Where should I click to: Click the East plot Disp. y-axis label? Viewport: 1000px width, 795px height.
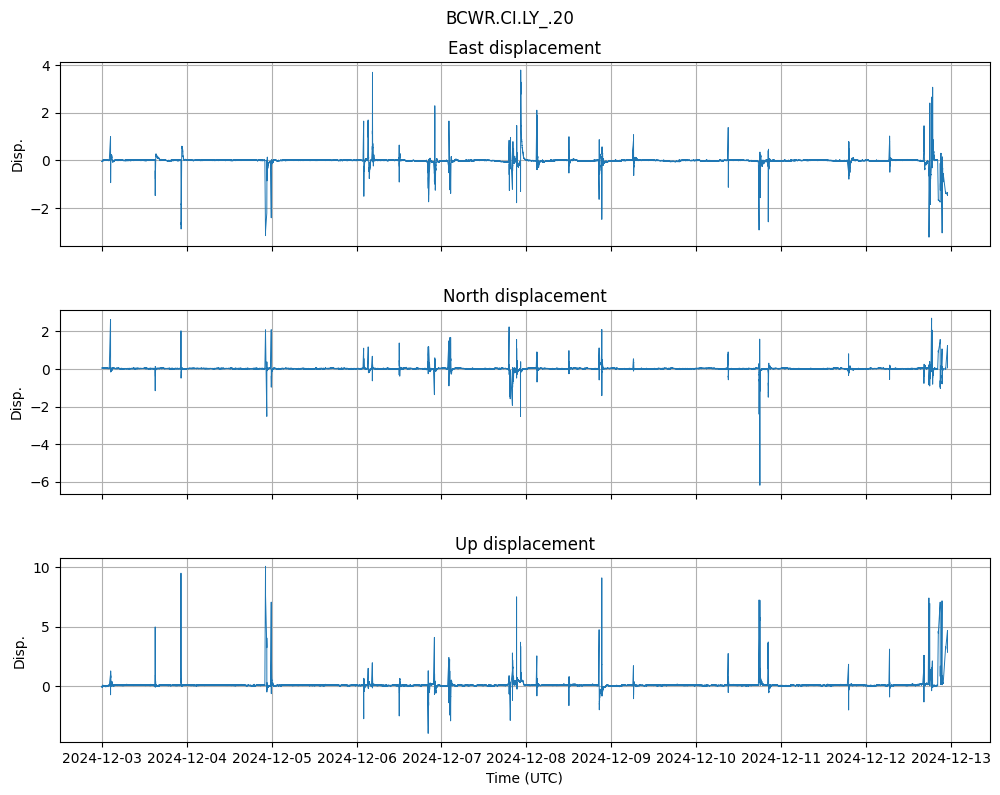click(x=18, y=153)
